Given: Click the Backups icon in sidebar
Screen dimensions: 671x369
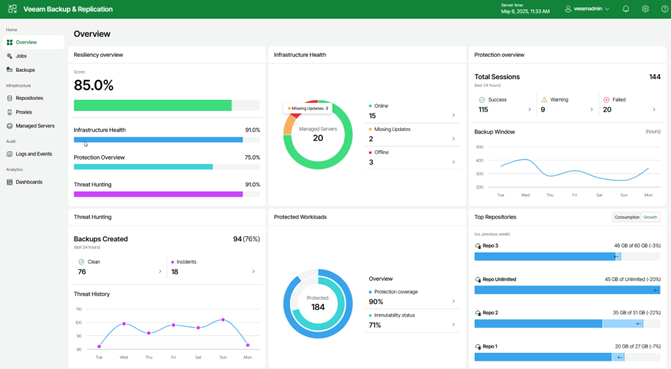Looking at the screenshot, I should point(9,70).
